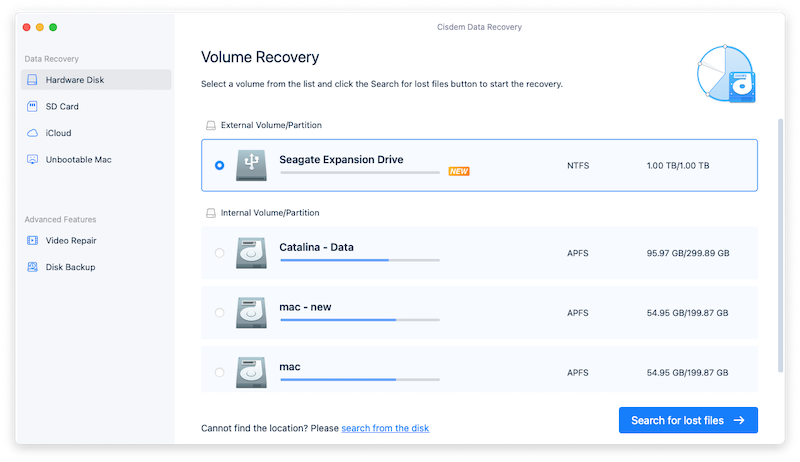800x462 pixels.
Task: Click the mac - new volume name
Action: [x=305, y=307]
